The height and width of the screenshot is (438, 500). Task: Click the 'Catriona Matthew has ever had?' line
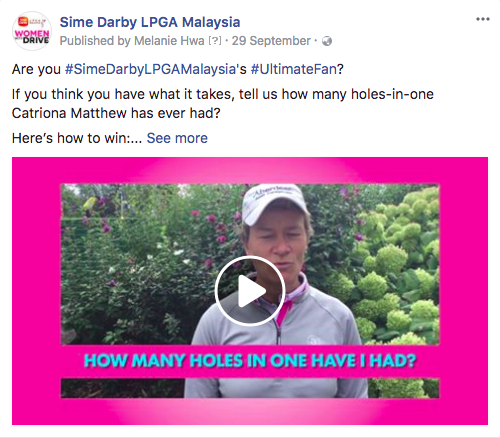pos(116,113)
